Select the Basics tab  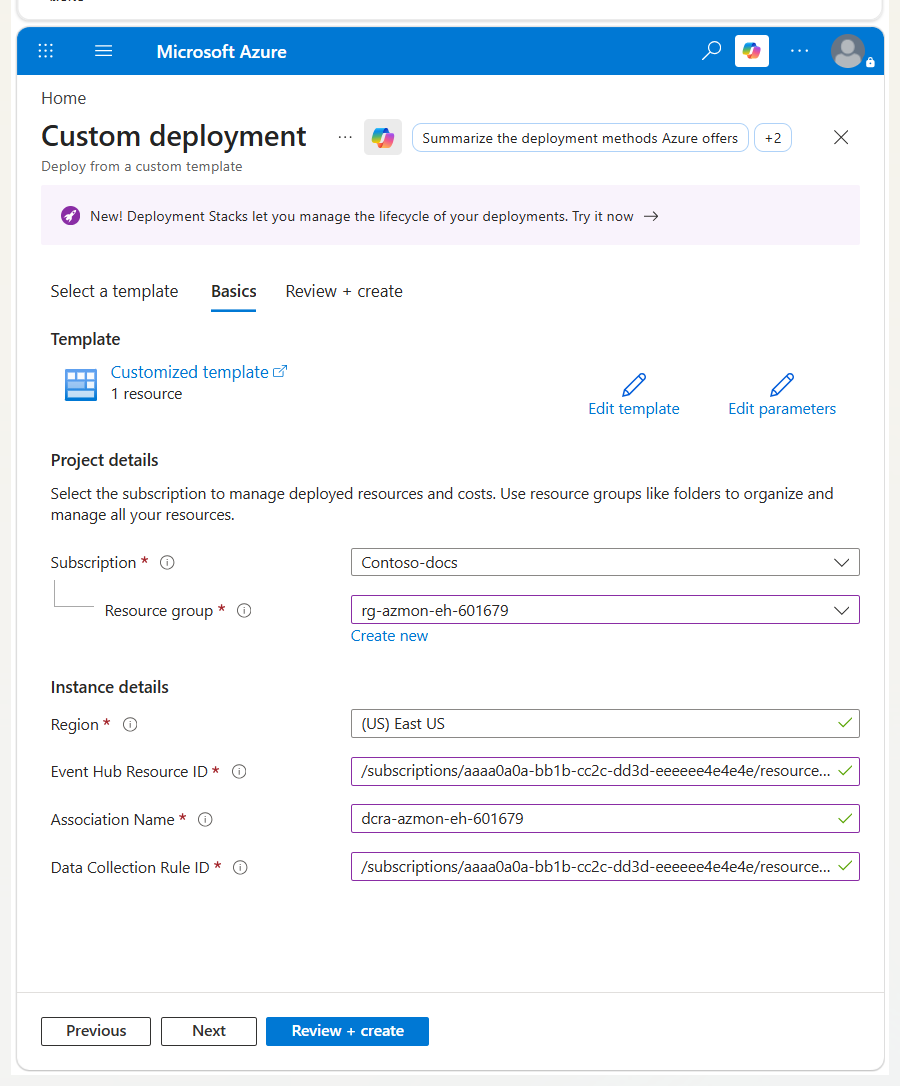(x=233, y=292)
